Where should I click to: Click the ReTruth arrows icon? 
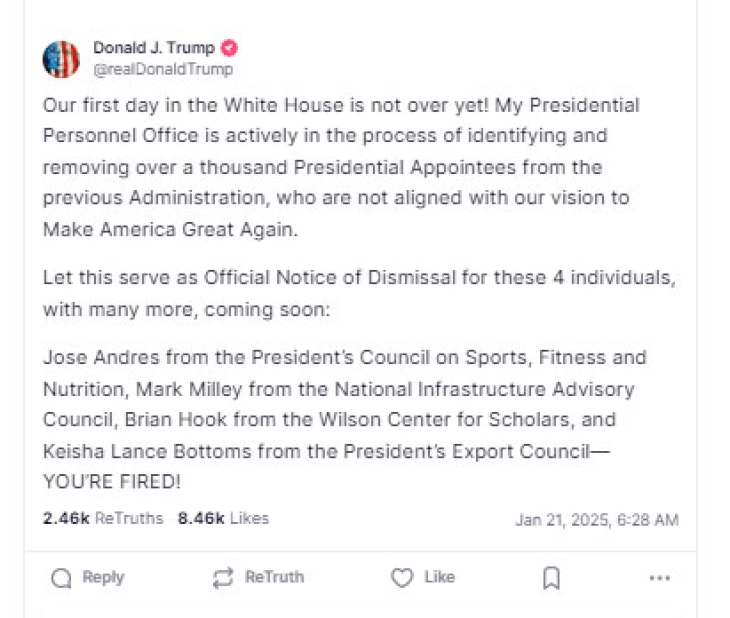[223, 578]
